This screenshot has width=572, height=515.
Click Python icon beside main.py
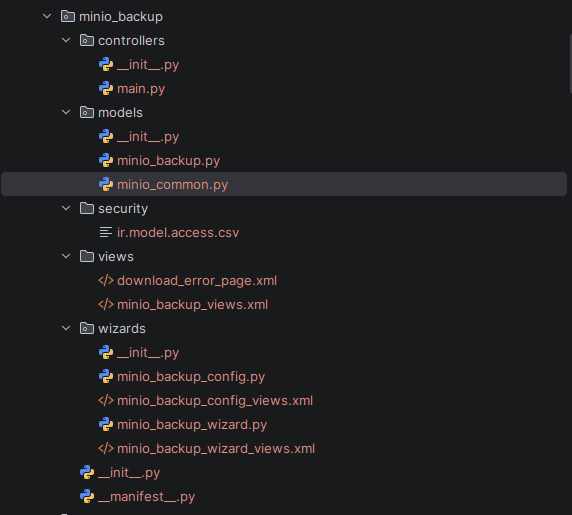(x=106, y=89)
